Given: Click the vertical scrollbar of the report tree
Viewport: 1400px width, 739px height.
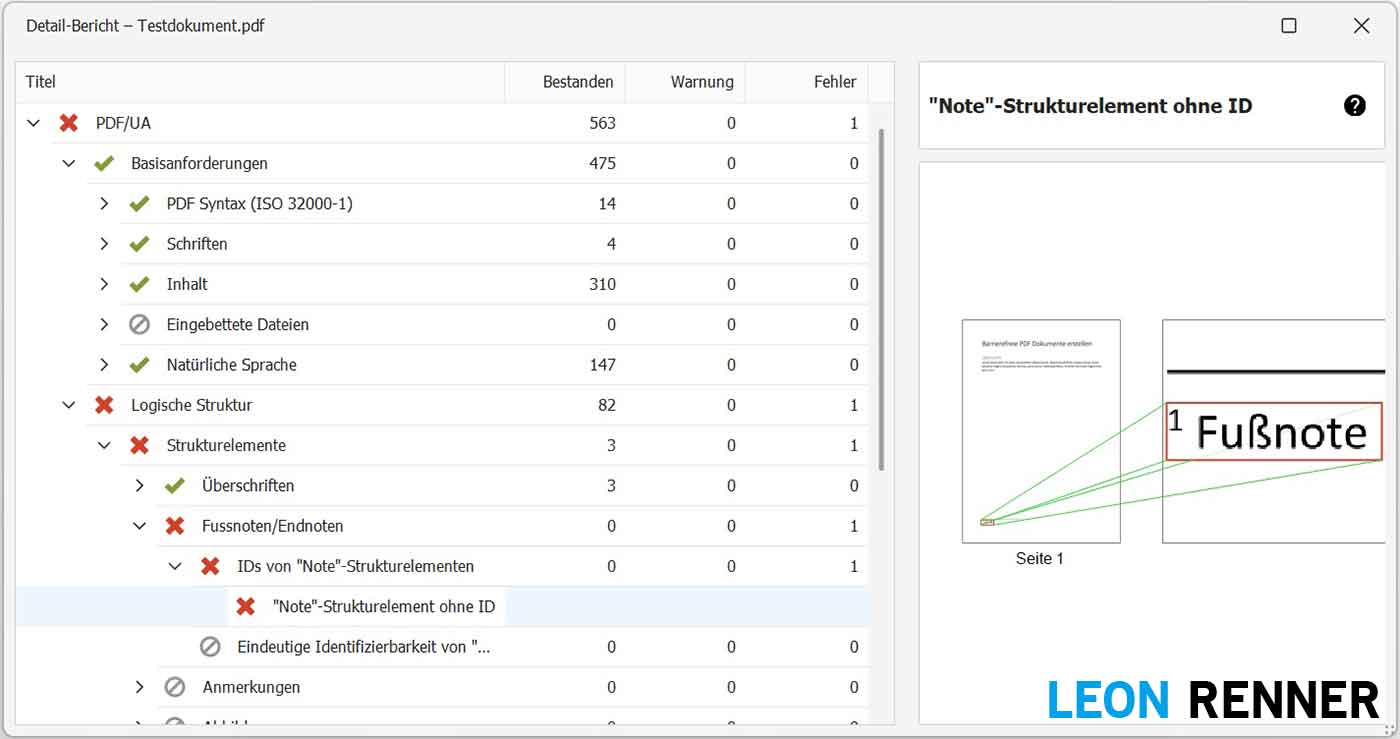Looking at the screenshot, I should tap(881, 300).
